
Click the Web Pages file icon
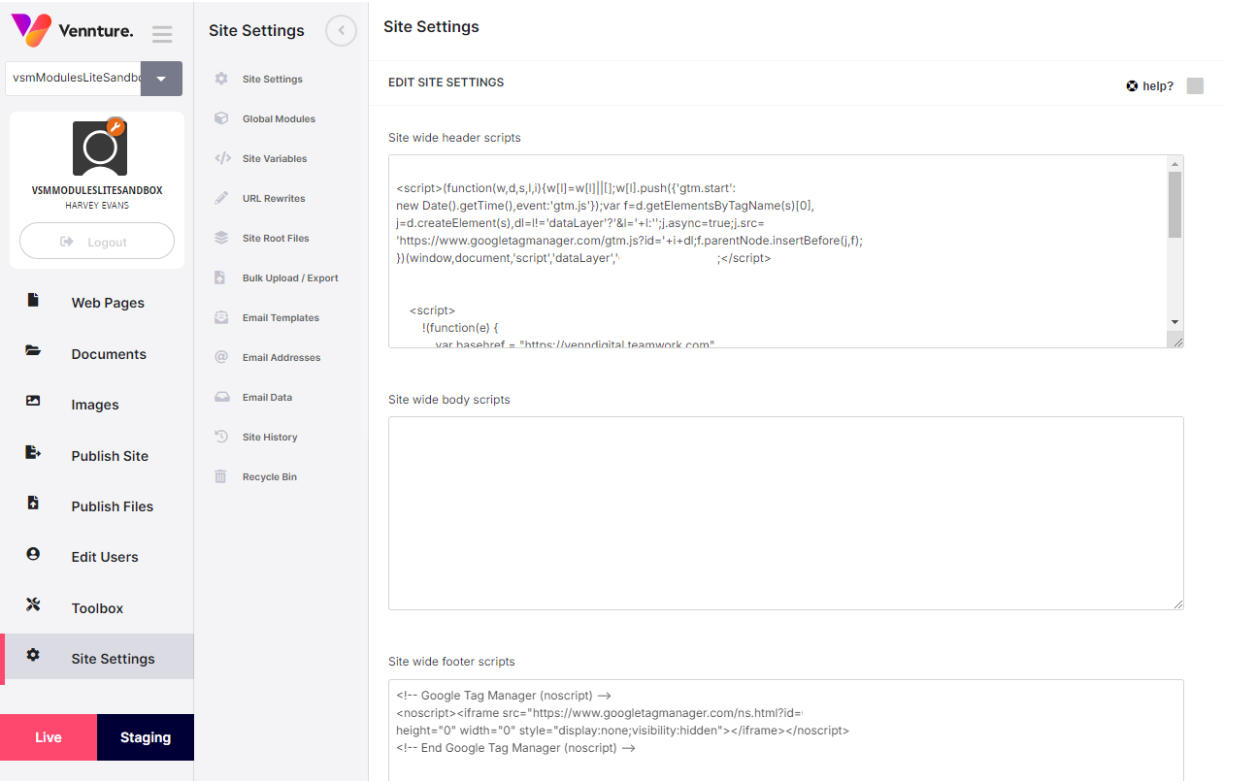coord(33,300)
